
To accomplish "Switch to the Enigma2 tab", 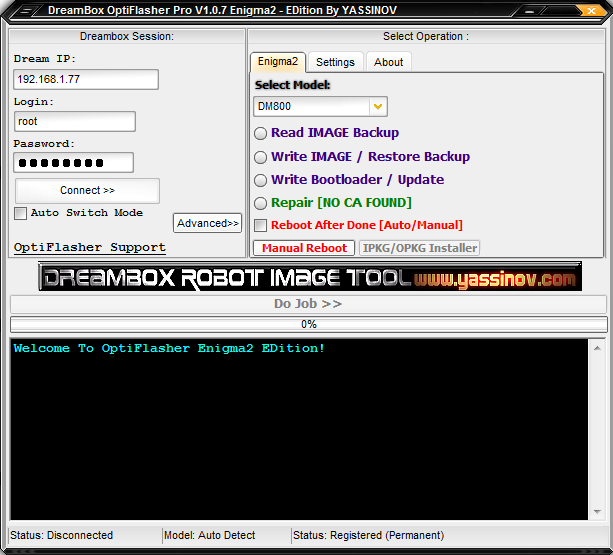I will (278, 62).
